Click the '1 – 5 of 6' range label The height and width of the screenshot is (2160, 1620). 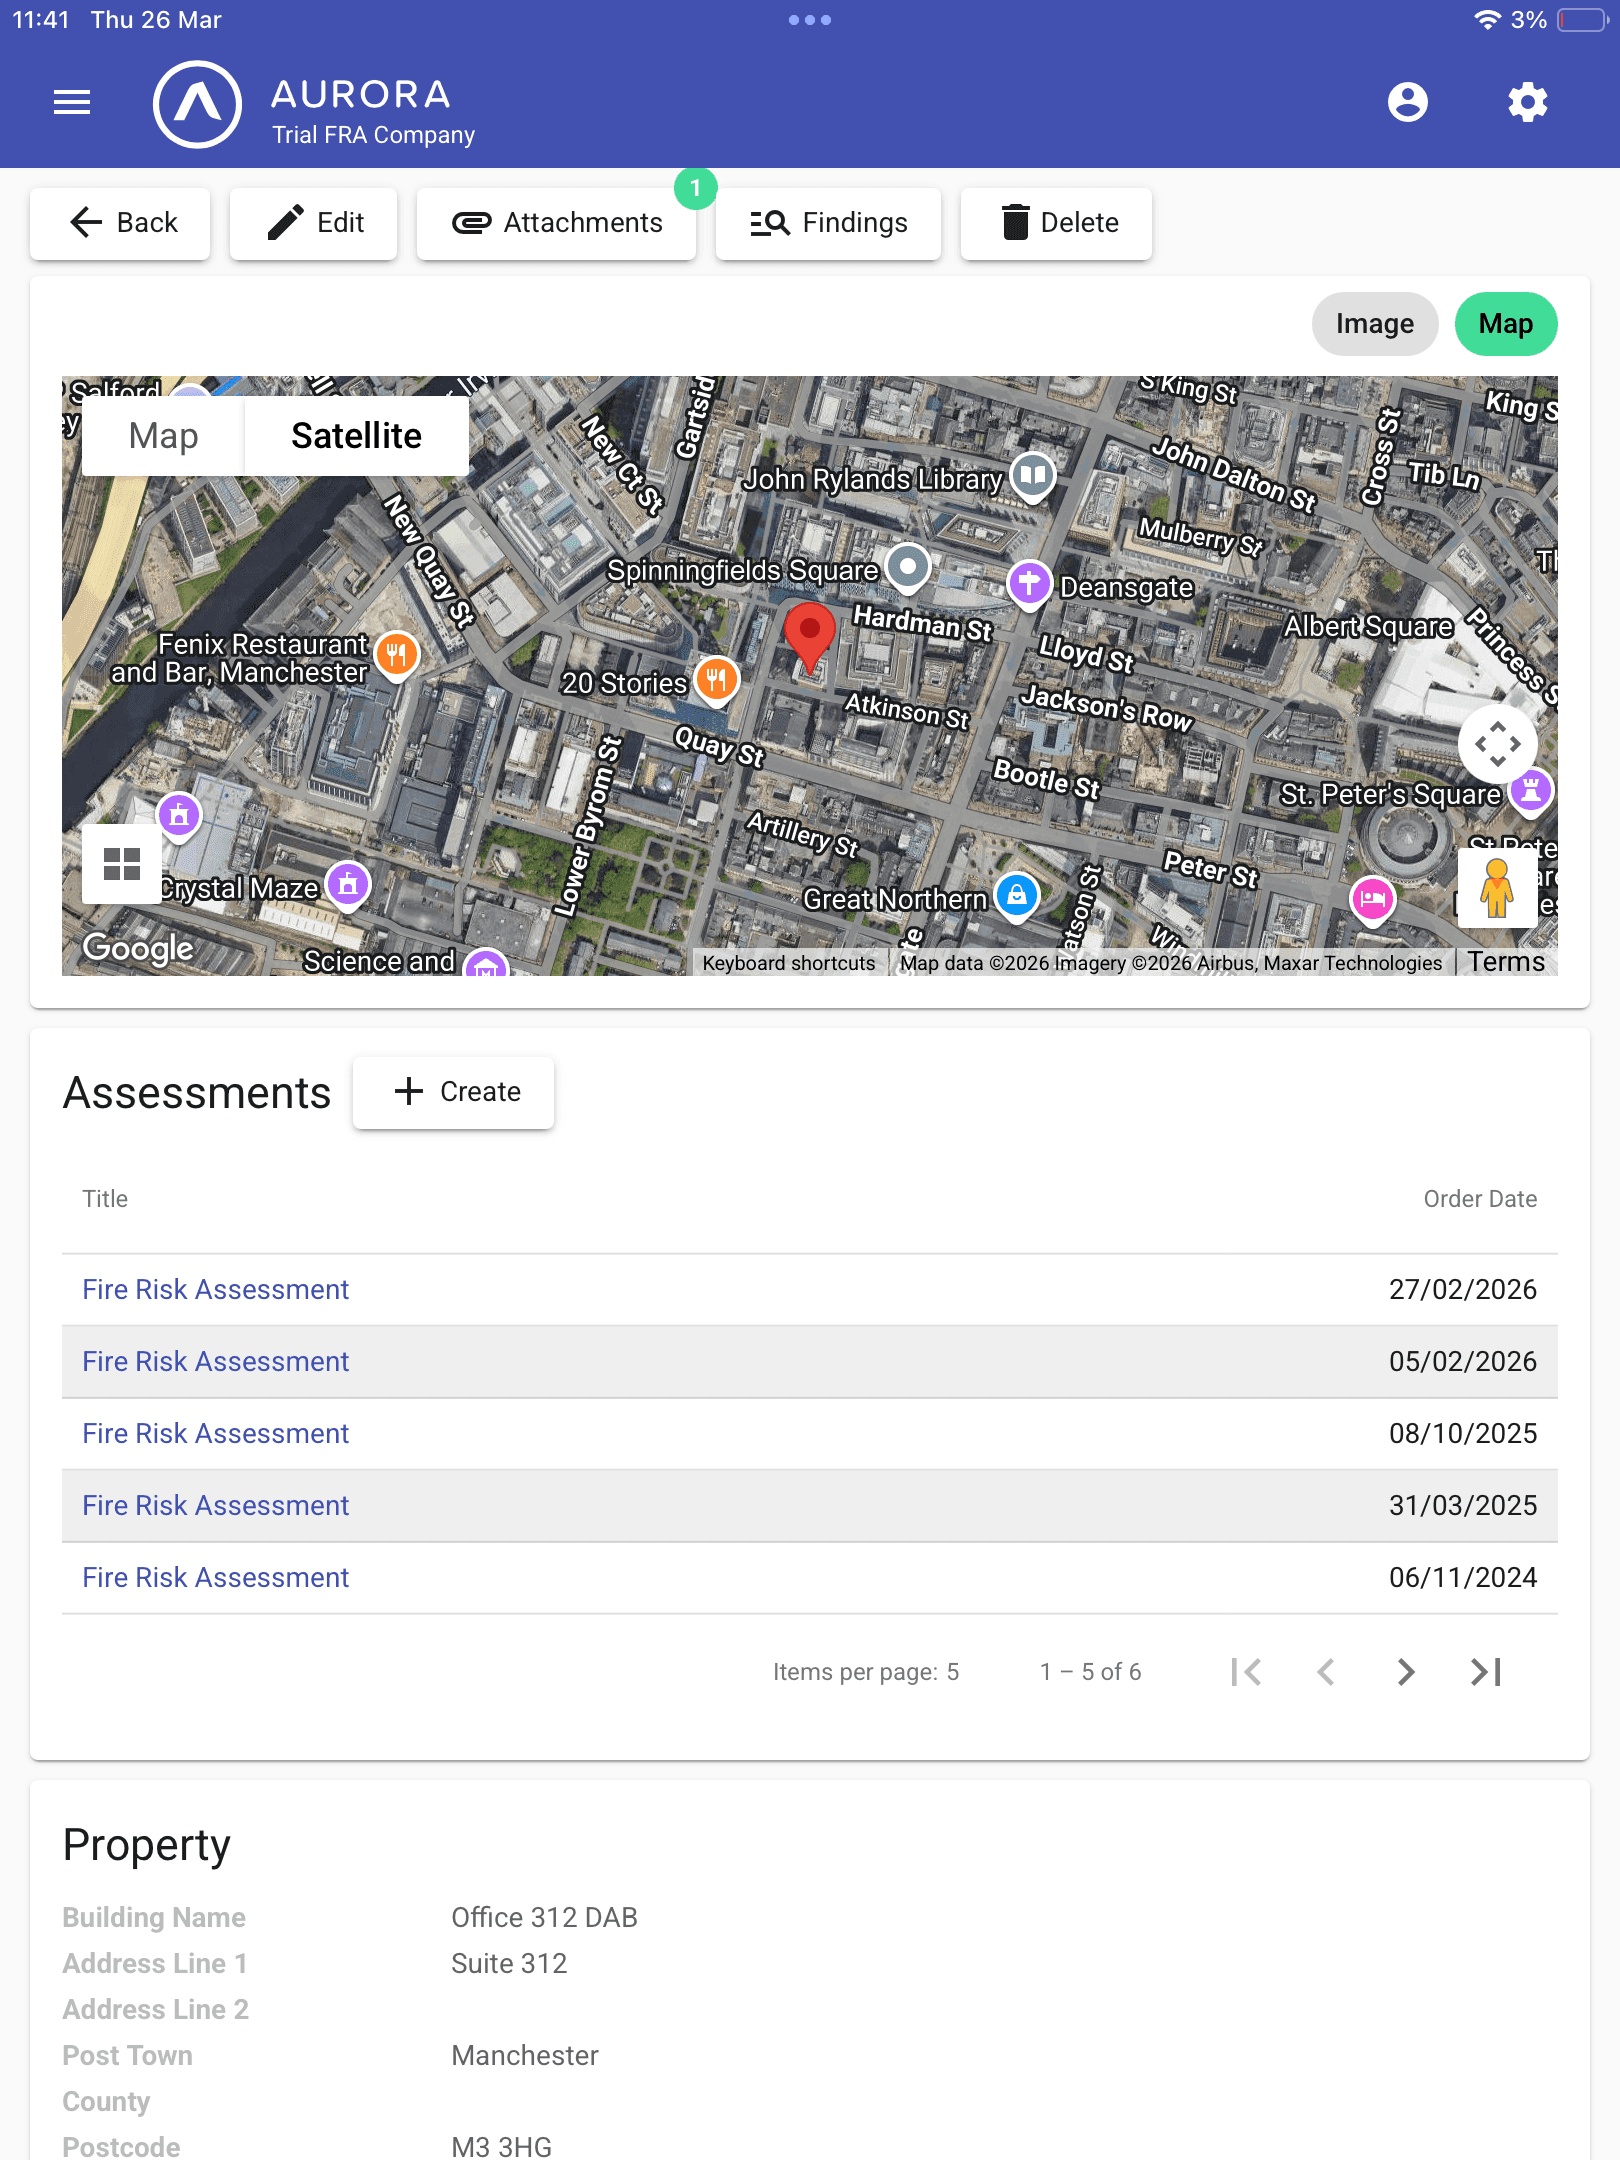pos(1090,1672)
